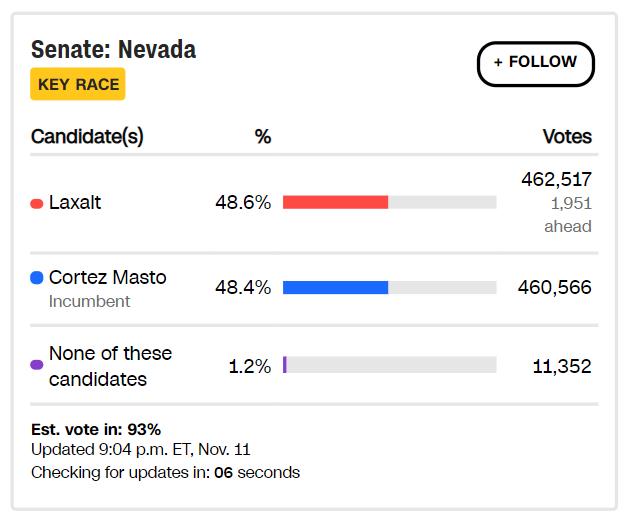Viewport: 629px width, 519px height.
Task: Click the + FOLLOW button
Action: pyautogui.click(x=535, y=63)
